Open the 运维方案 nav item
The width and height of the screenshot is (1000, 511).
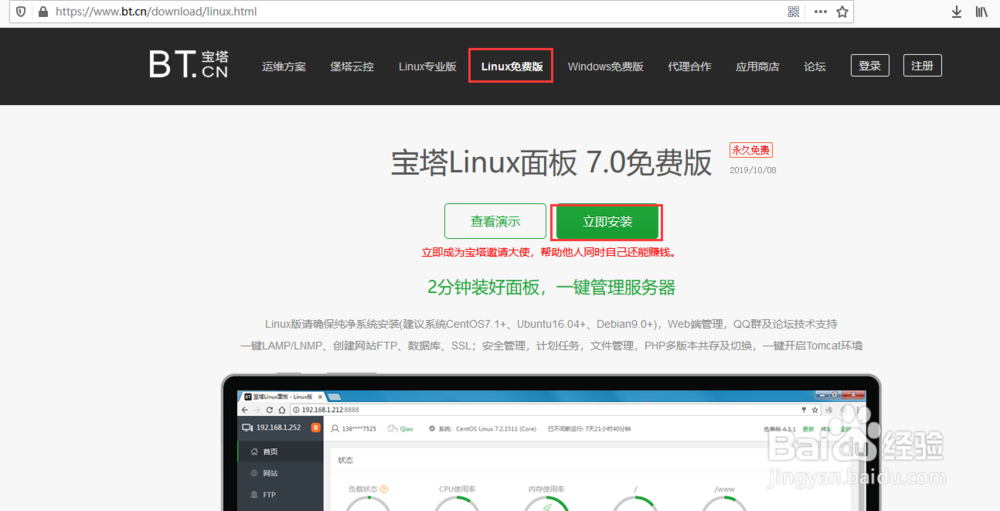pos(284,66)
